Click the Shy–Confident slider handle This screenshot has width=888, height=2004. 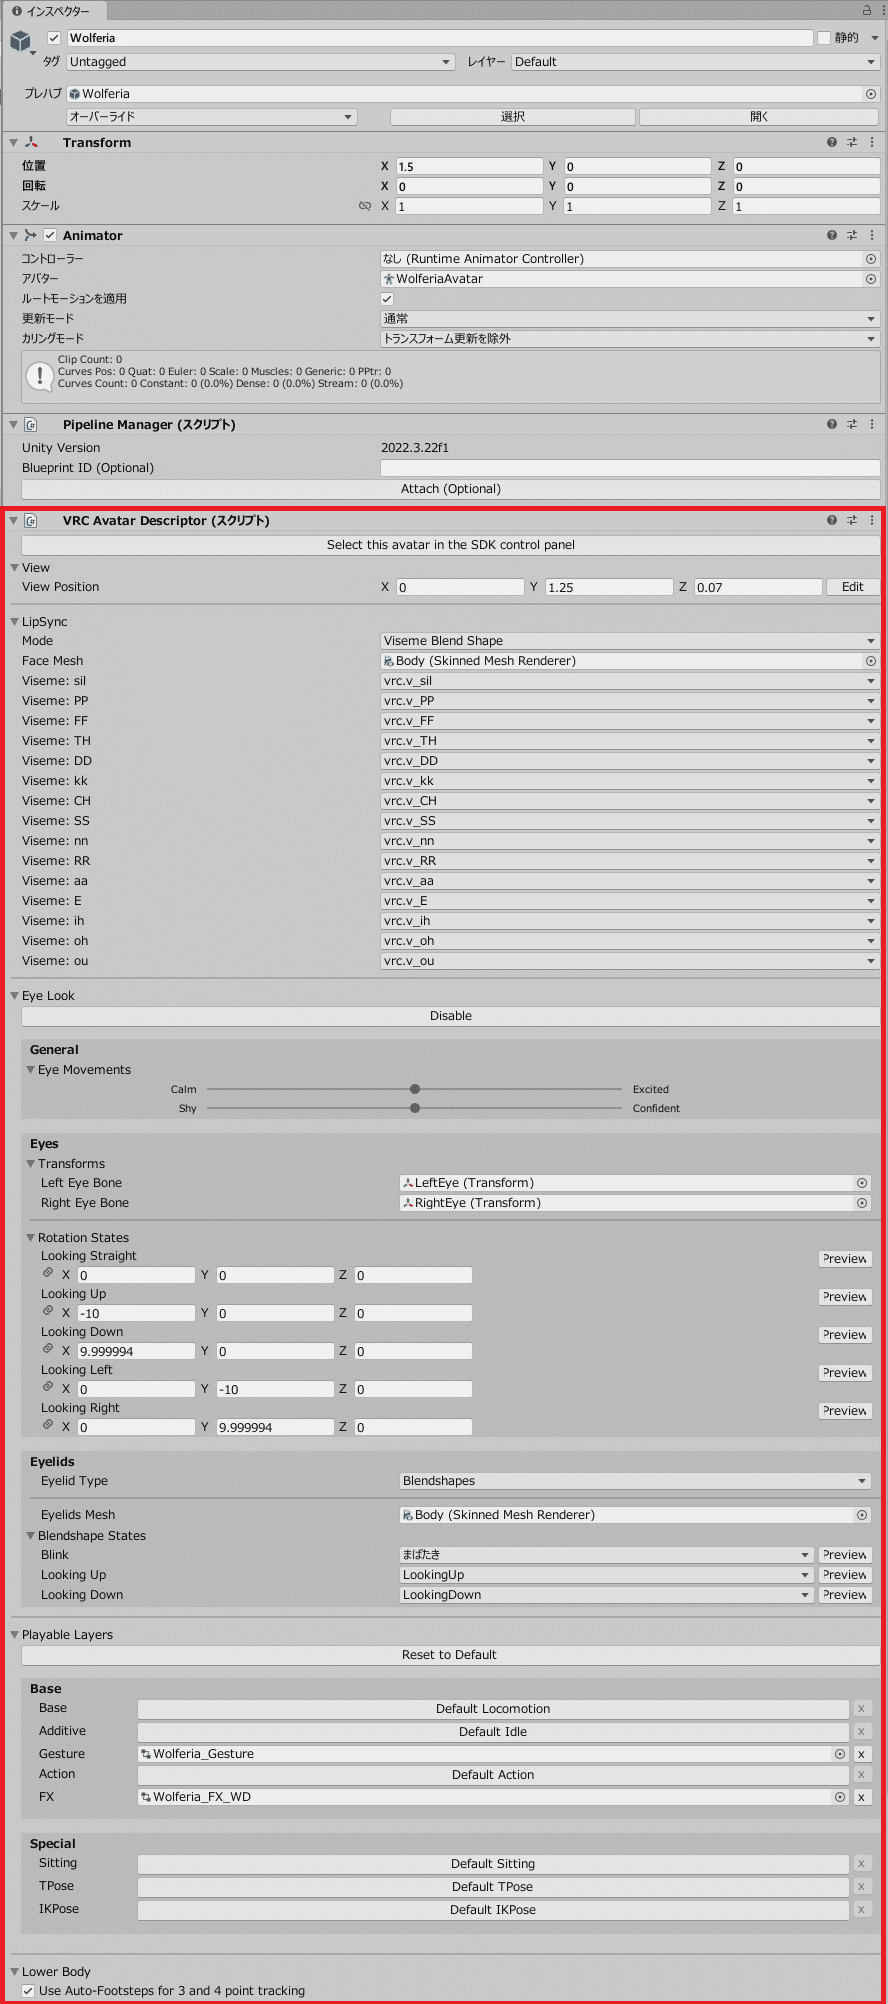[x=415, y=1108]
